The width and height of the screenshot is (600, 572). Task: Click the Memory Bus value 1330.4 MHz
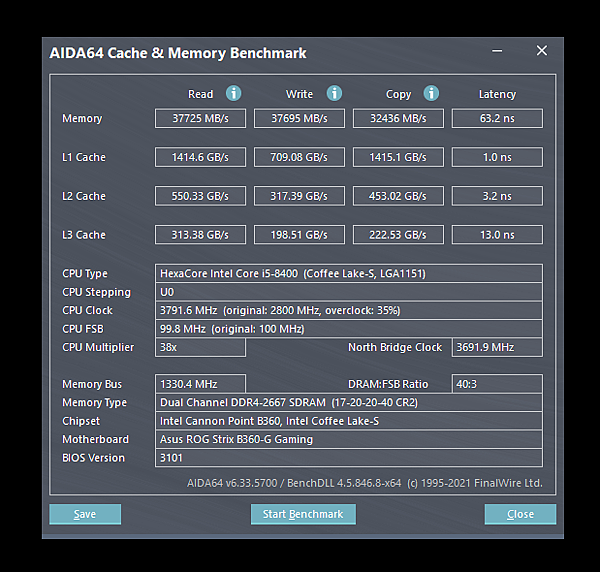click(x=200, y=384)
